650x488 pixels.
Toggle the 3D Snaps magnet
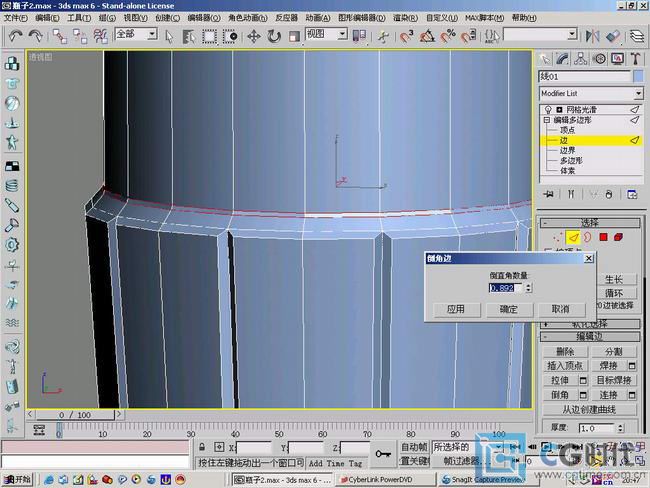pos(407,36)
